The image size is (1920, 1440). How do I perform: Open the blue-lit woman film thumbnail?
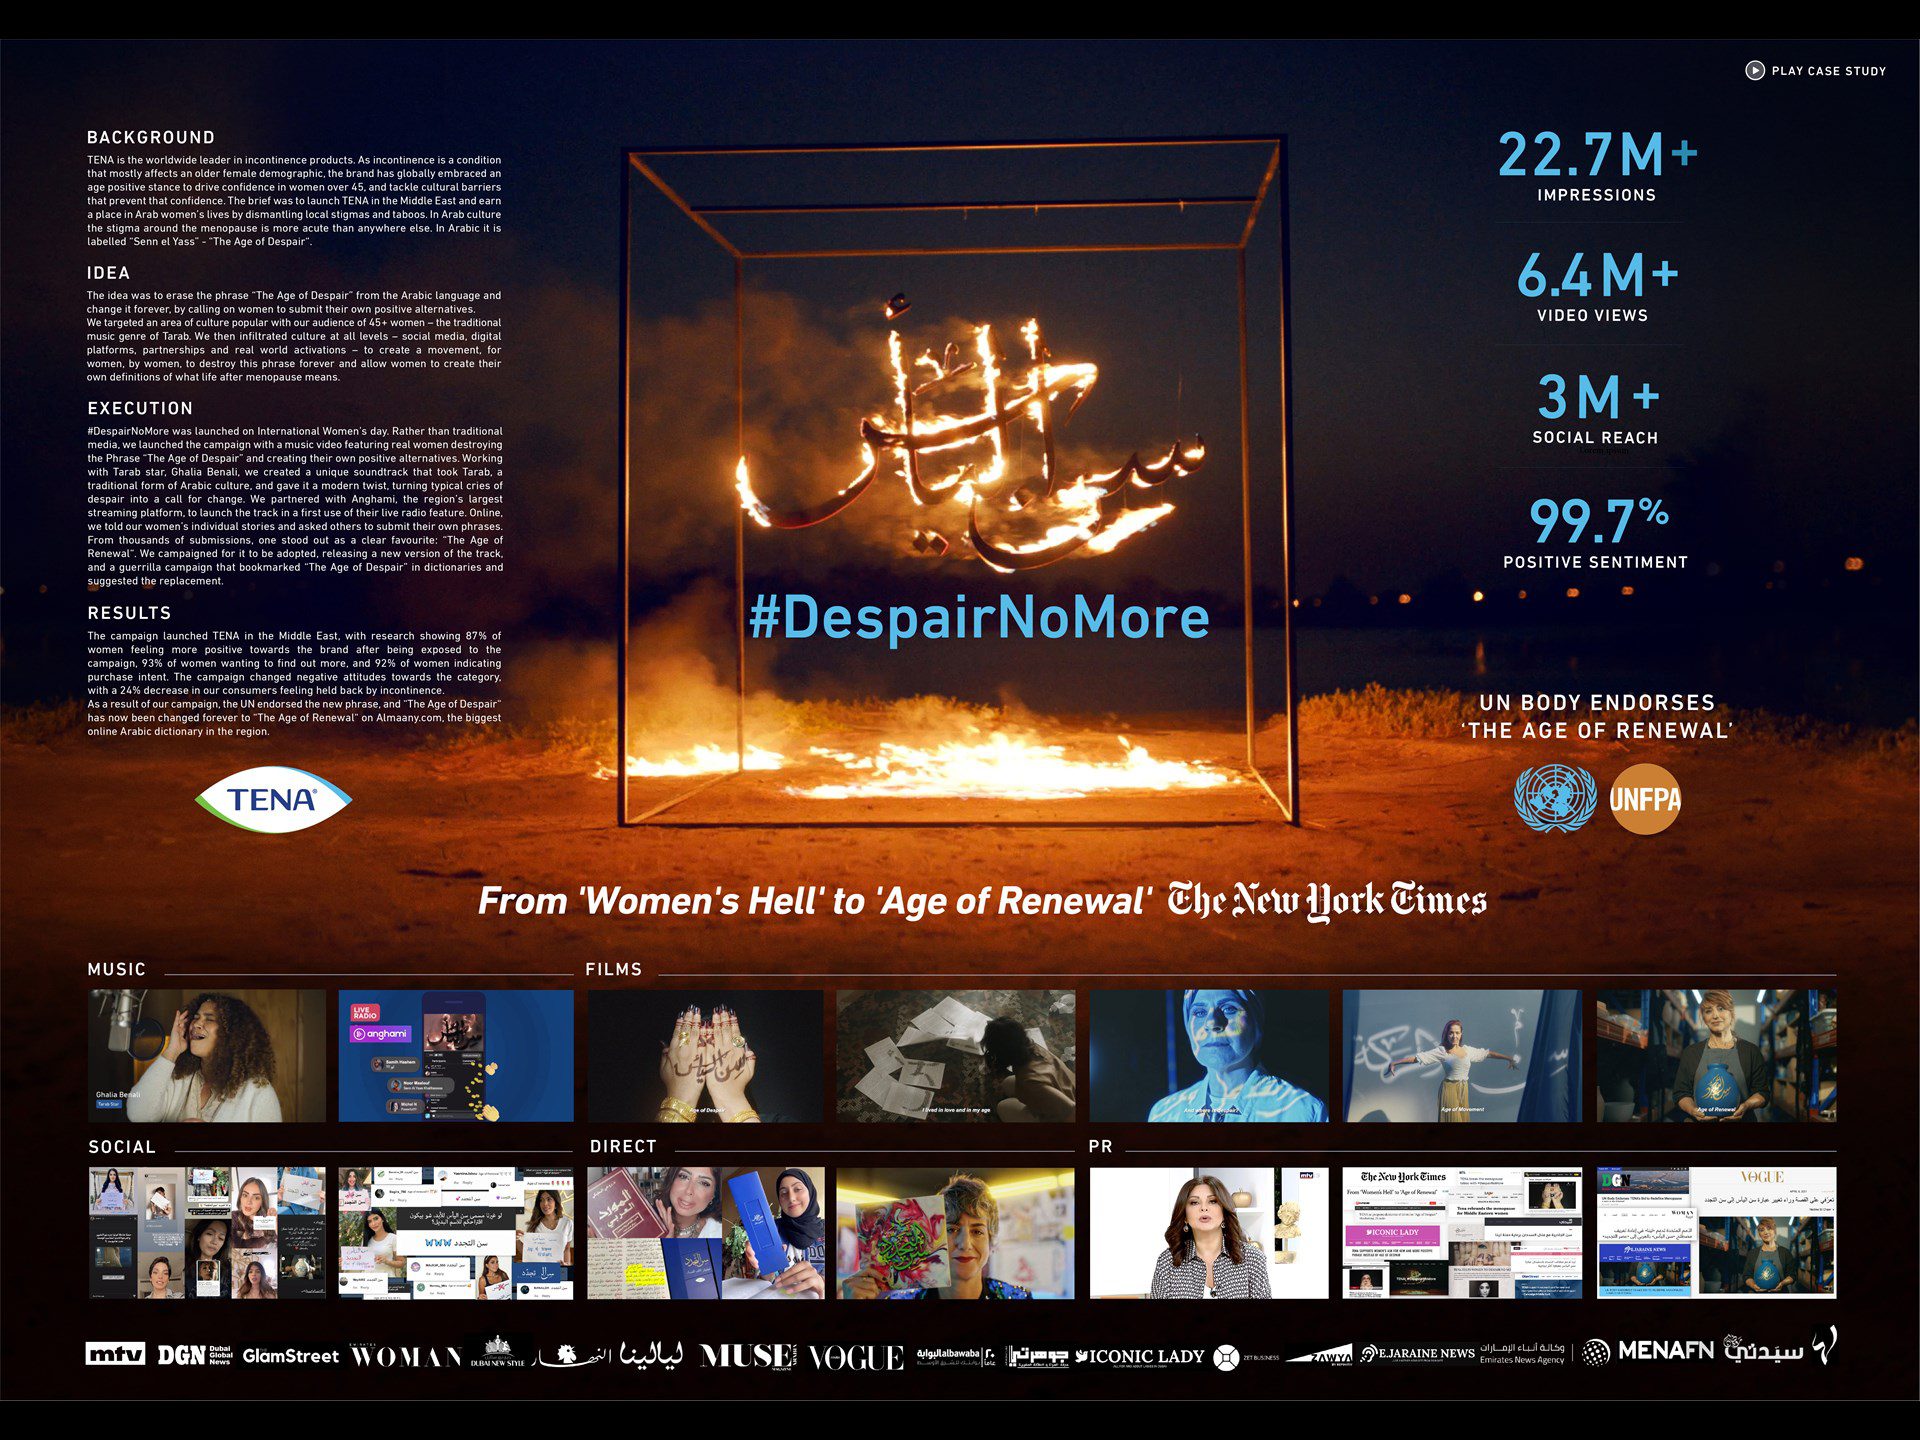pyautogui.click(x=1209, y=1056)
